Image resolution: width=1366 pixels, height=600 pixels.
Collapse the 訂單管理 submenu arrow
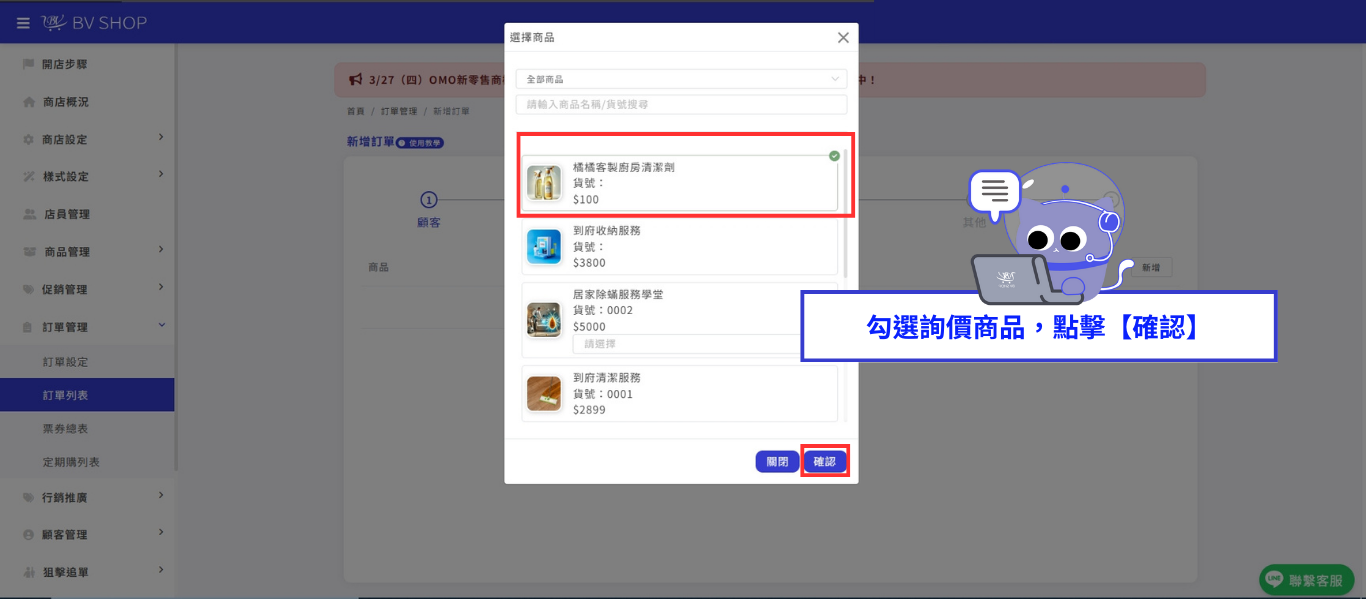click(161, 326)
